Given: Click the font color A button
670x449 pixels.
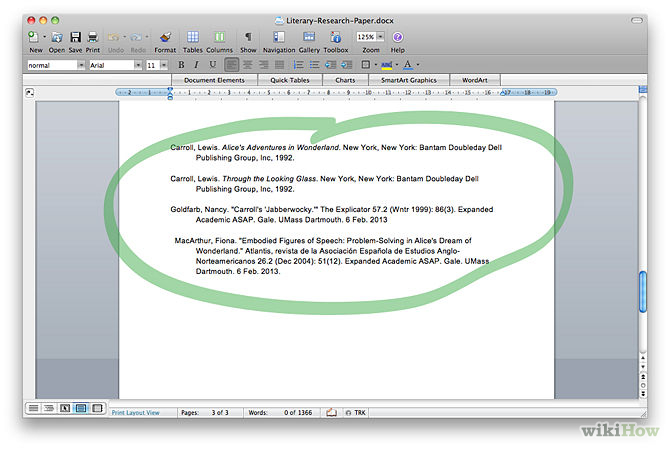Looking at the screenshot, I should (x=406, y=65).
